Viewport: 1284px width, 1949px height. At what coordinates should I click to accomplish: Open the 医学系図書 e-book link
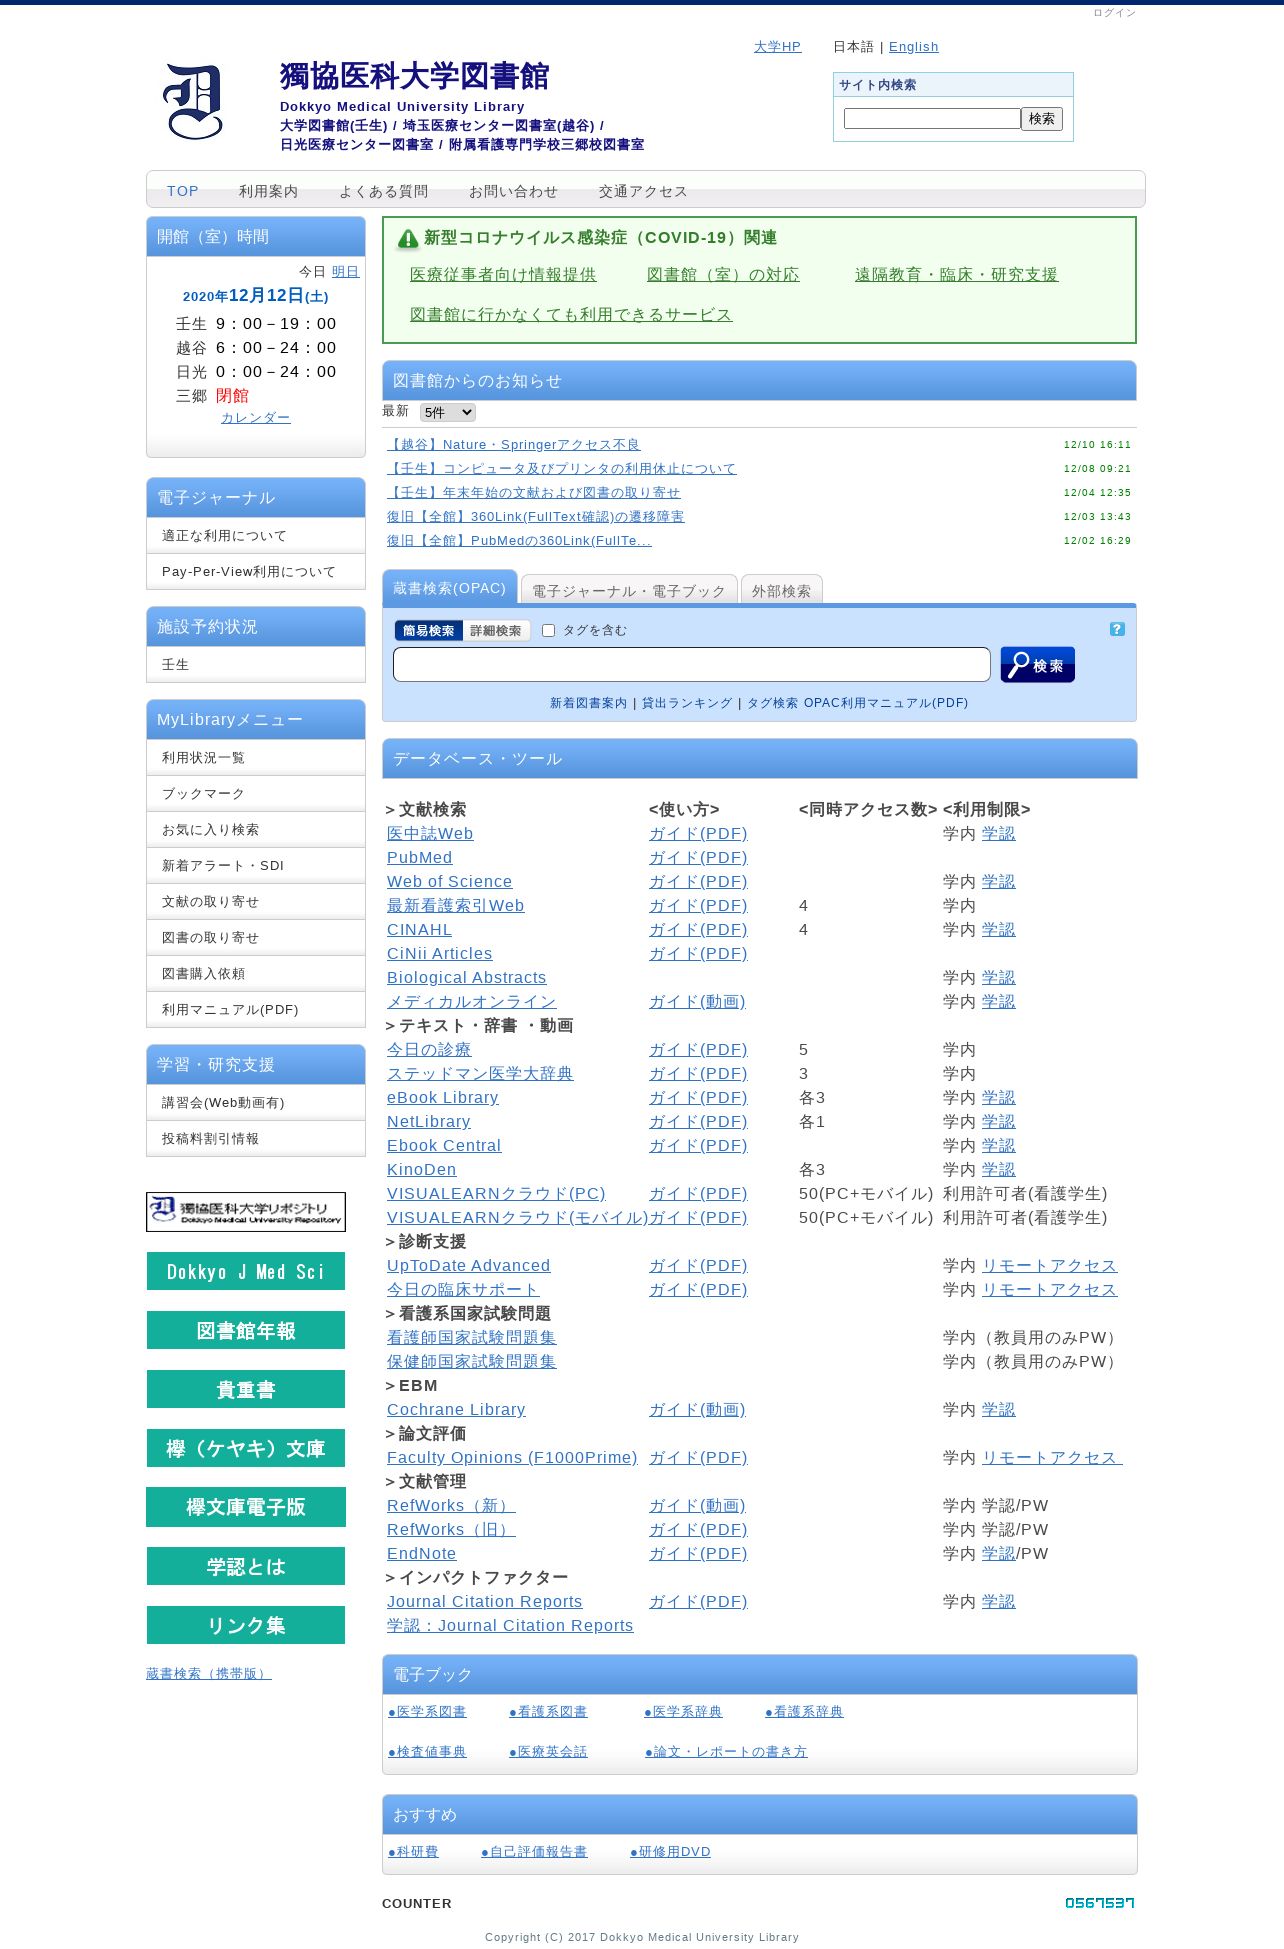[428, 1712]
